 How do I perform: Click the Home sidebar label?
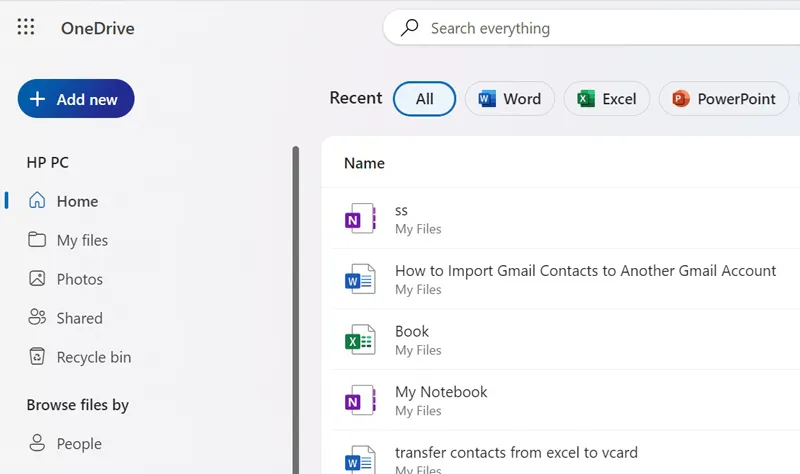click(x=78, y=202)
